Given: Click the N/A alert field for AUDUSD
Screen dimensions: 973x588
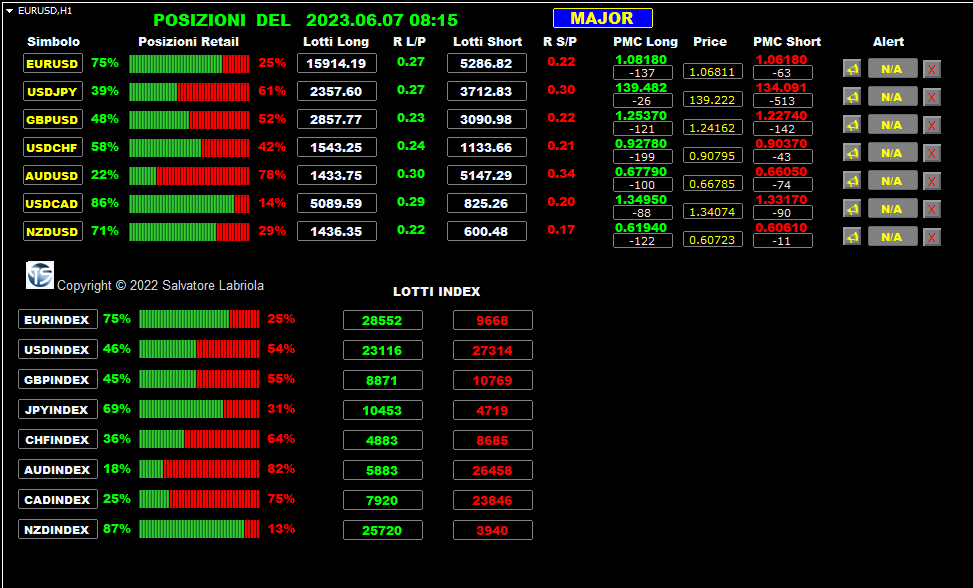Looking at the screenshot, I should (x=892, y=180).
